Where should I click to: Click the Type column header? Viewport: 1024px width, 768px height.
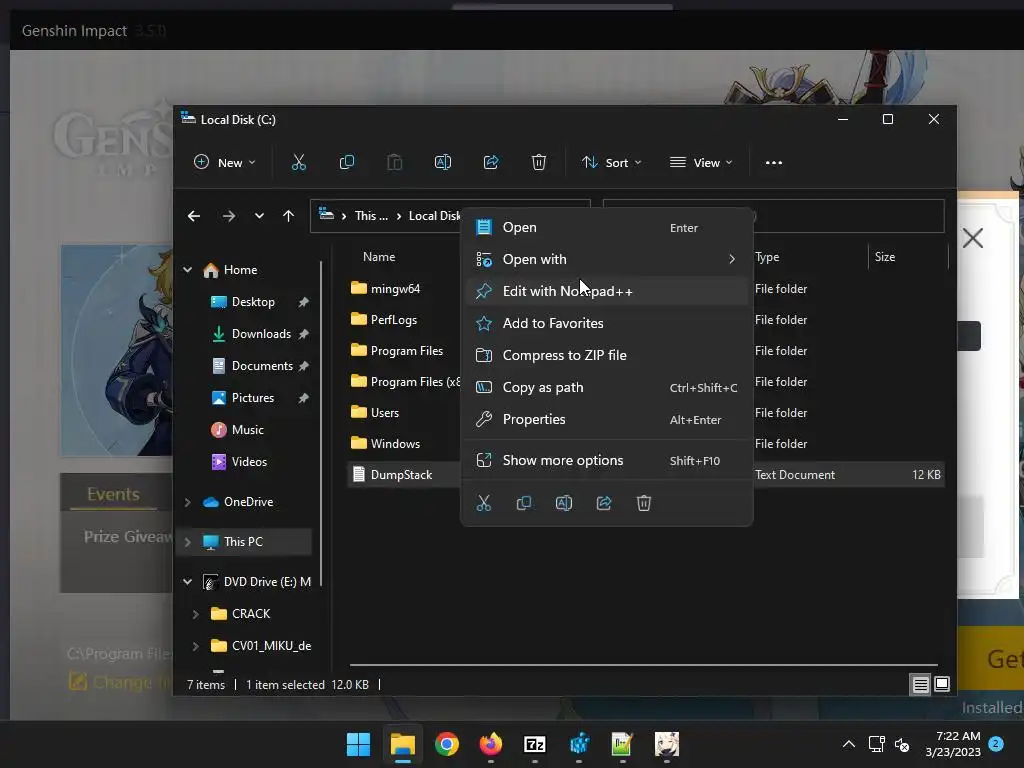(x=767, y=257)
